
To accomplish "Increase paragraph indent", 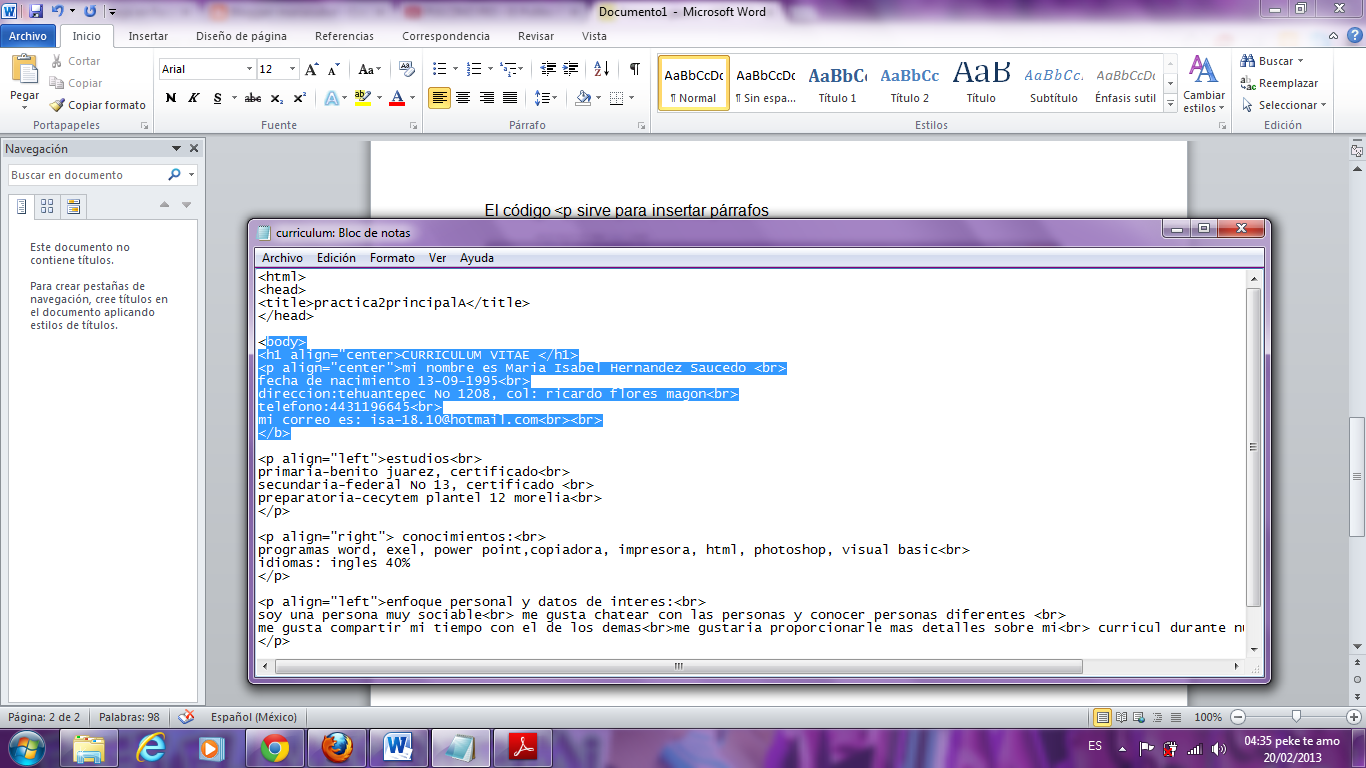I will pyautogui.click(x=570, y=69).
